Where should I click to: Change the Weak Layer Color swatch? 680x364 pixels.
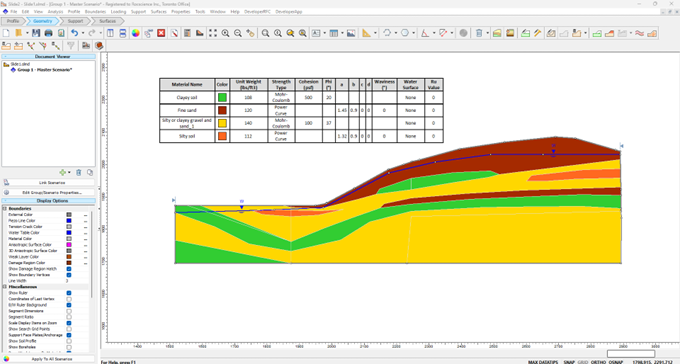(69, 257)
